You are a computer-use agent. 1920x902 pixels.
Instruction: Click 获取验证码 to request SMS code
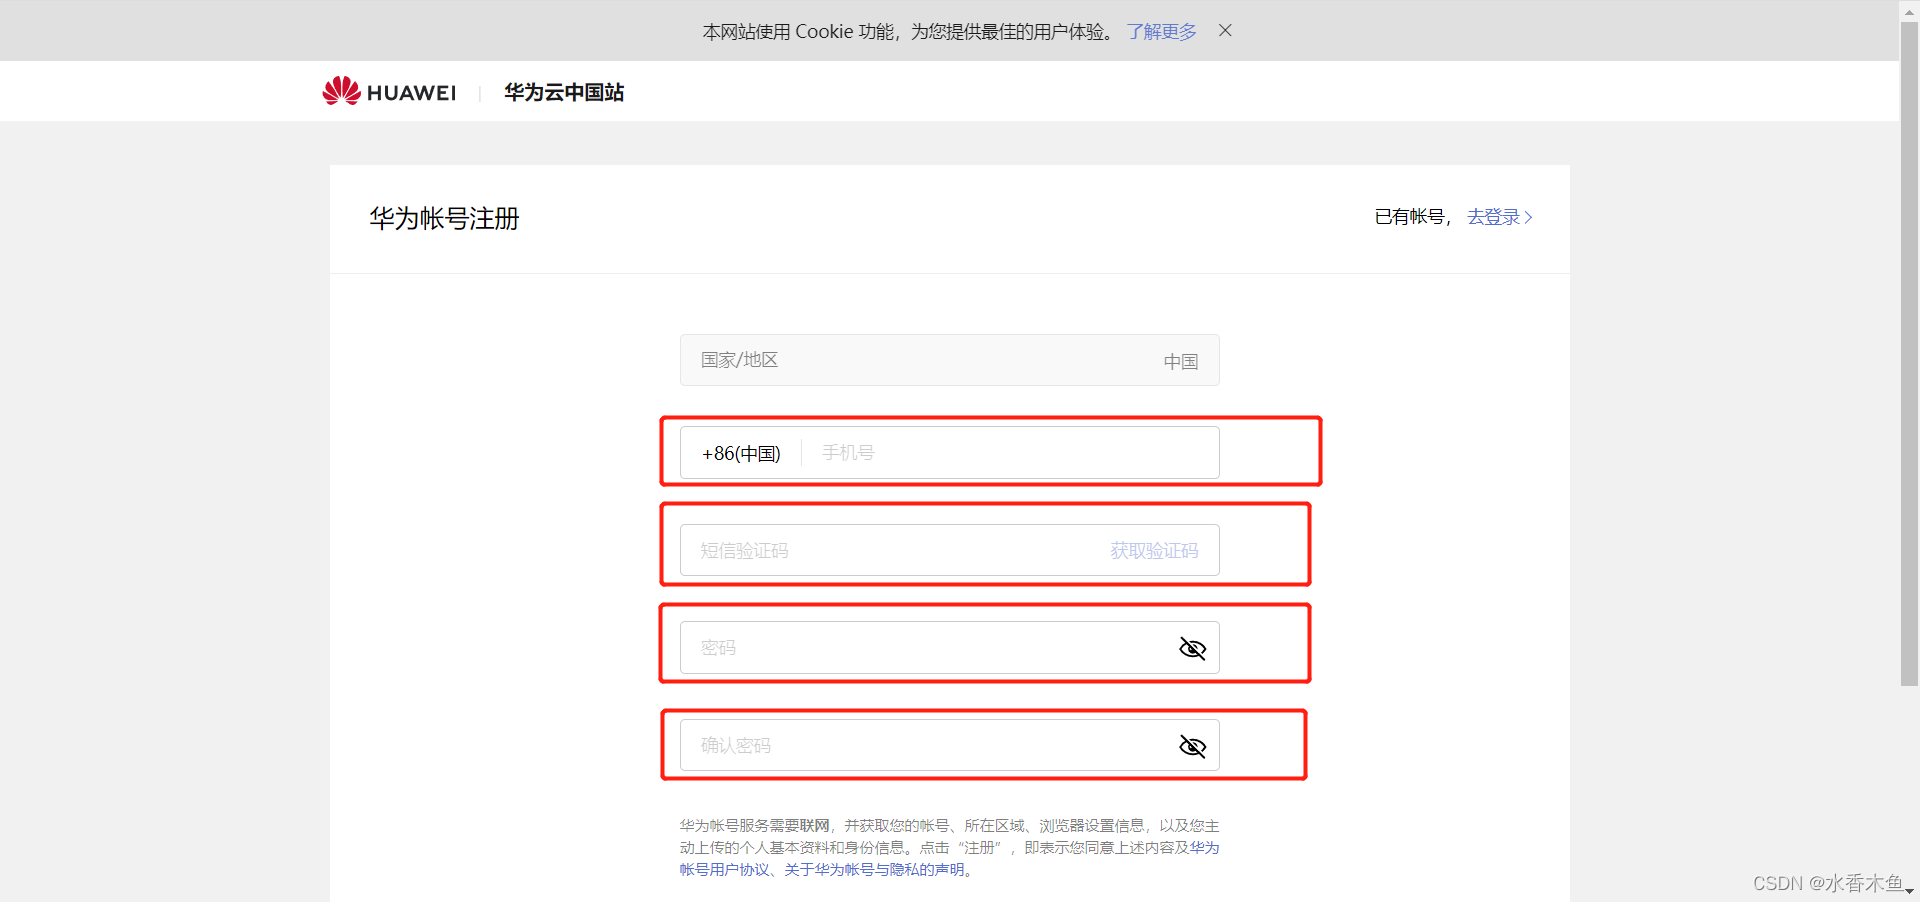click(x=1152, y=550)
